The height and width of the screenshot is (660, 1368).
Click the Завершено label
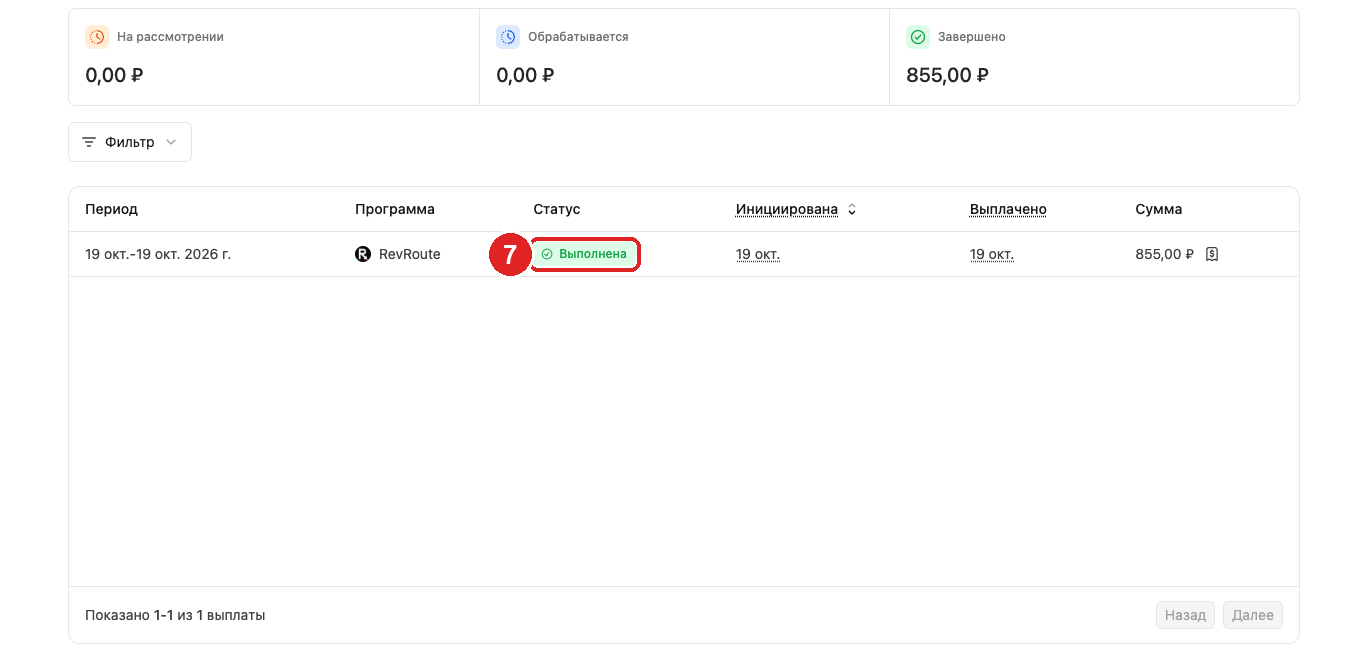pyautogui.click(x=972, y=37)
